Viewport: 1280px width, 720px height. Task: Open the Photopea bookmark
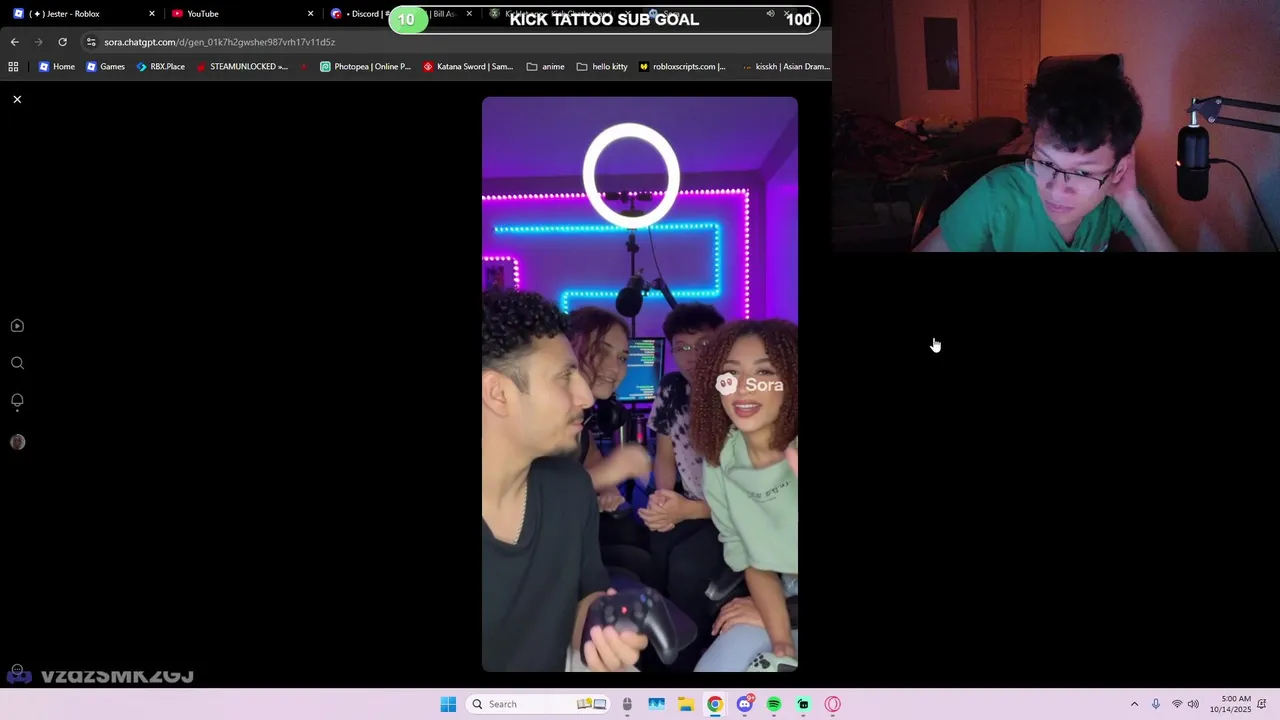tap(365, 67)
